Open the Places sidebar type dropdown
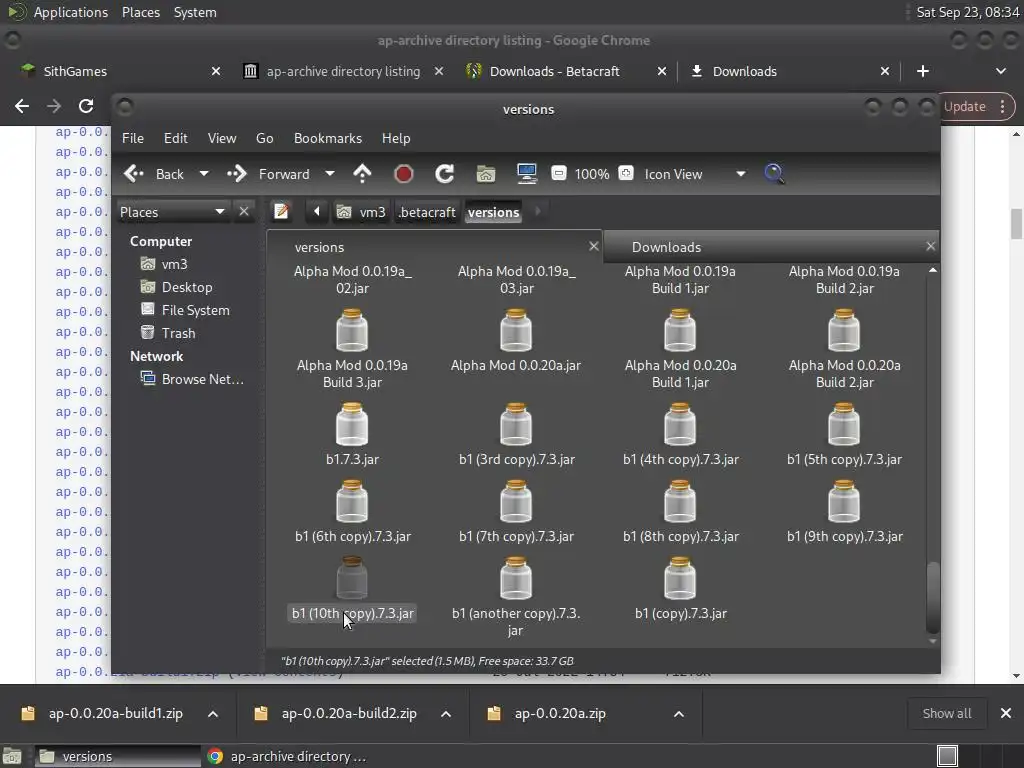 click(172, 212)
